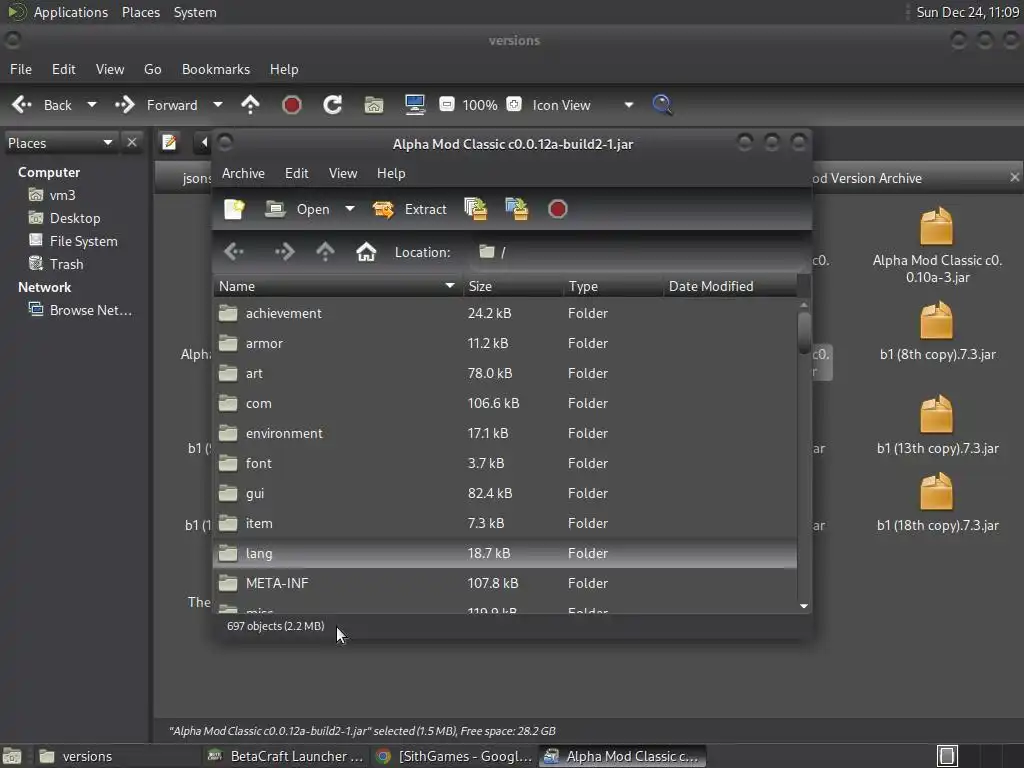Screen dimensions: 1024x768
Task: Go forward in the archive location bar
Action: (x=284, y=251)
